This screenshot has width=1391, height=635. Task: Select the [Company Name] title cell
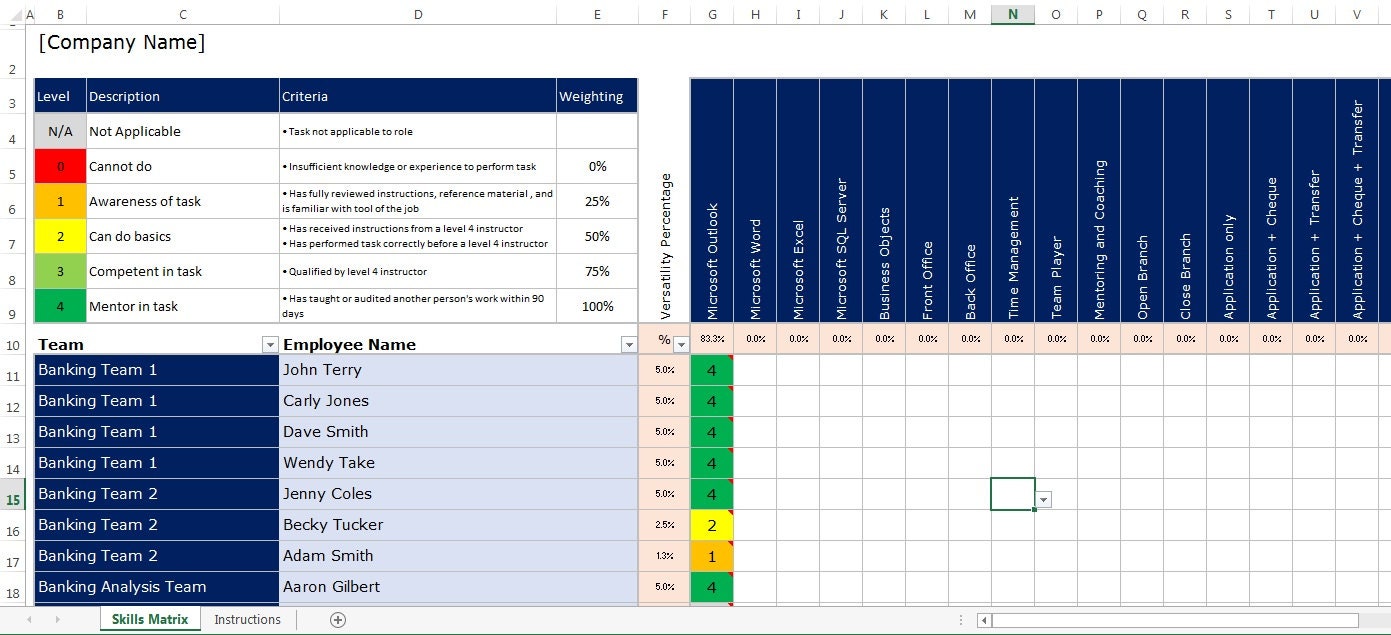[122, 43]
